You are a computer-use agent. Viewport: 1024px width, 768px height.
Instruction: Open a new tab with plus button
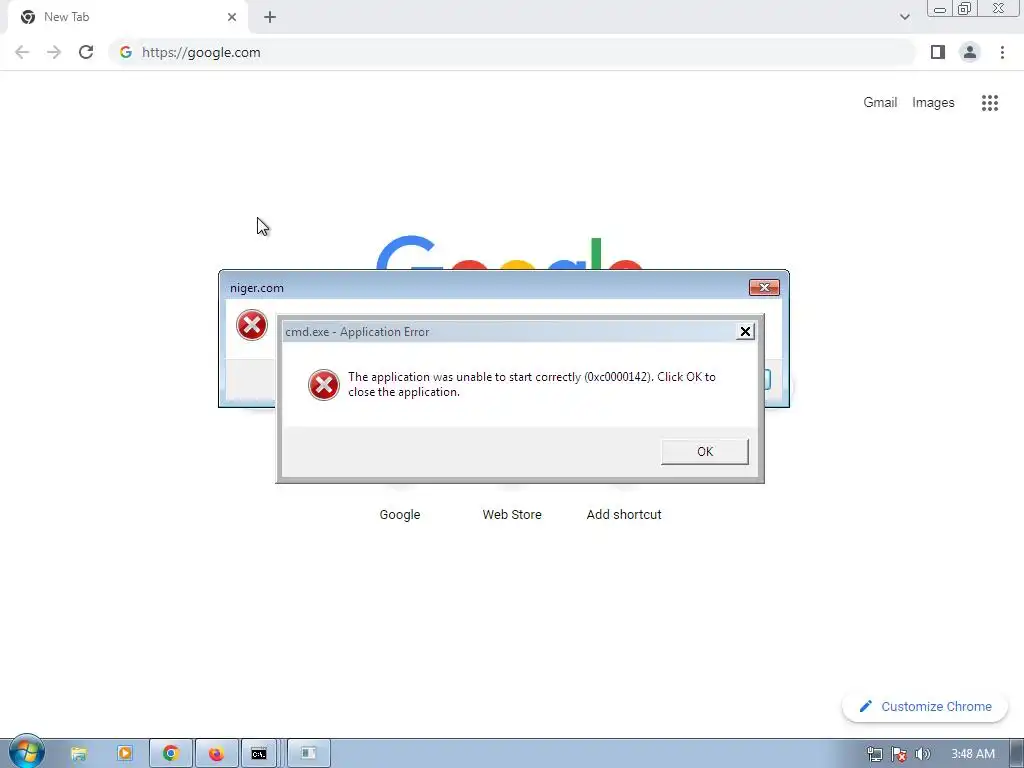pos(270,17)
